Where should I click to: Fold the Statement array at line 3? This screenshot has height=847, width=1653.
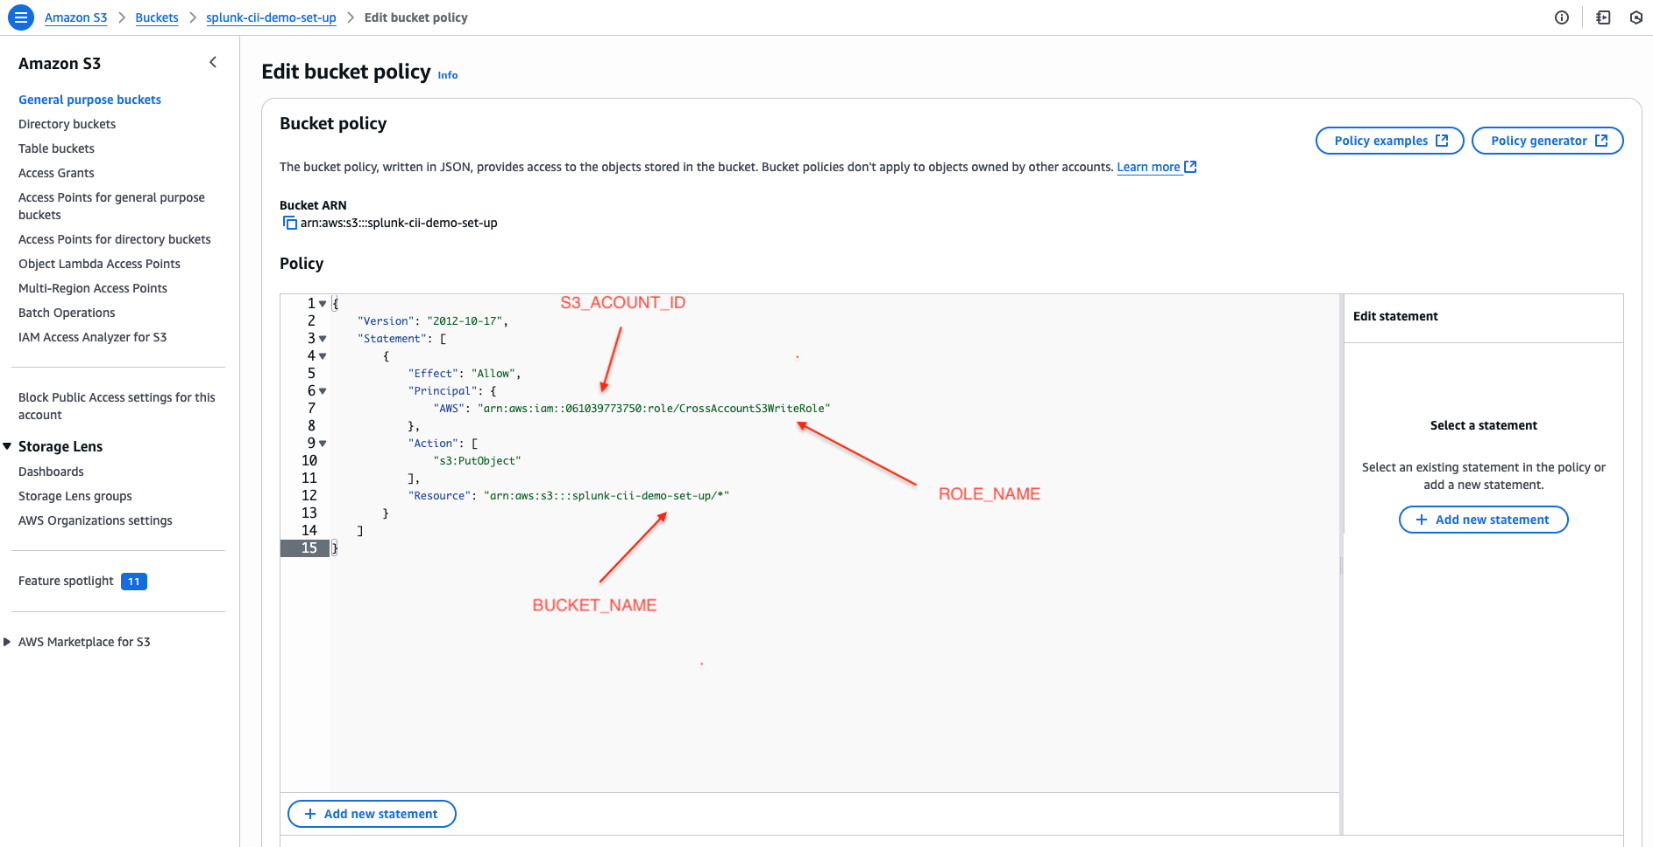(322, 339)
